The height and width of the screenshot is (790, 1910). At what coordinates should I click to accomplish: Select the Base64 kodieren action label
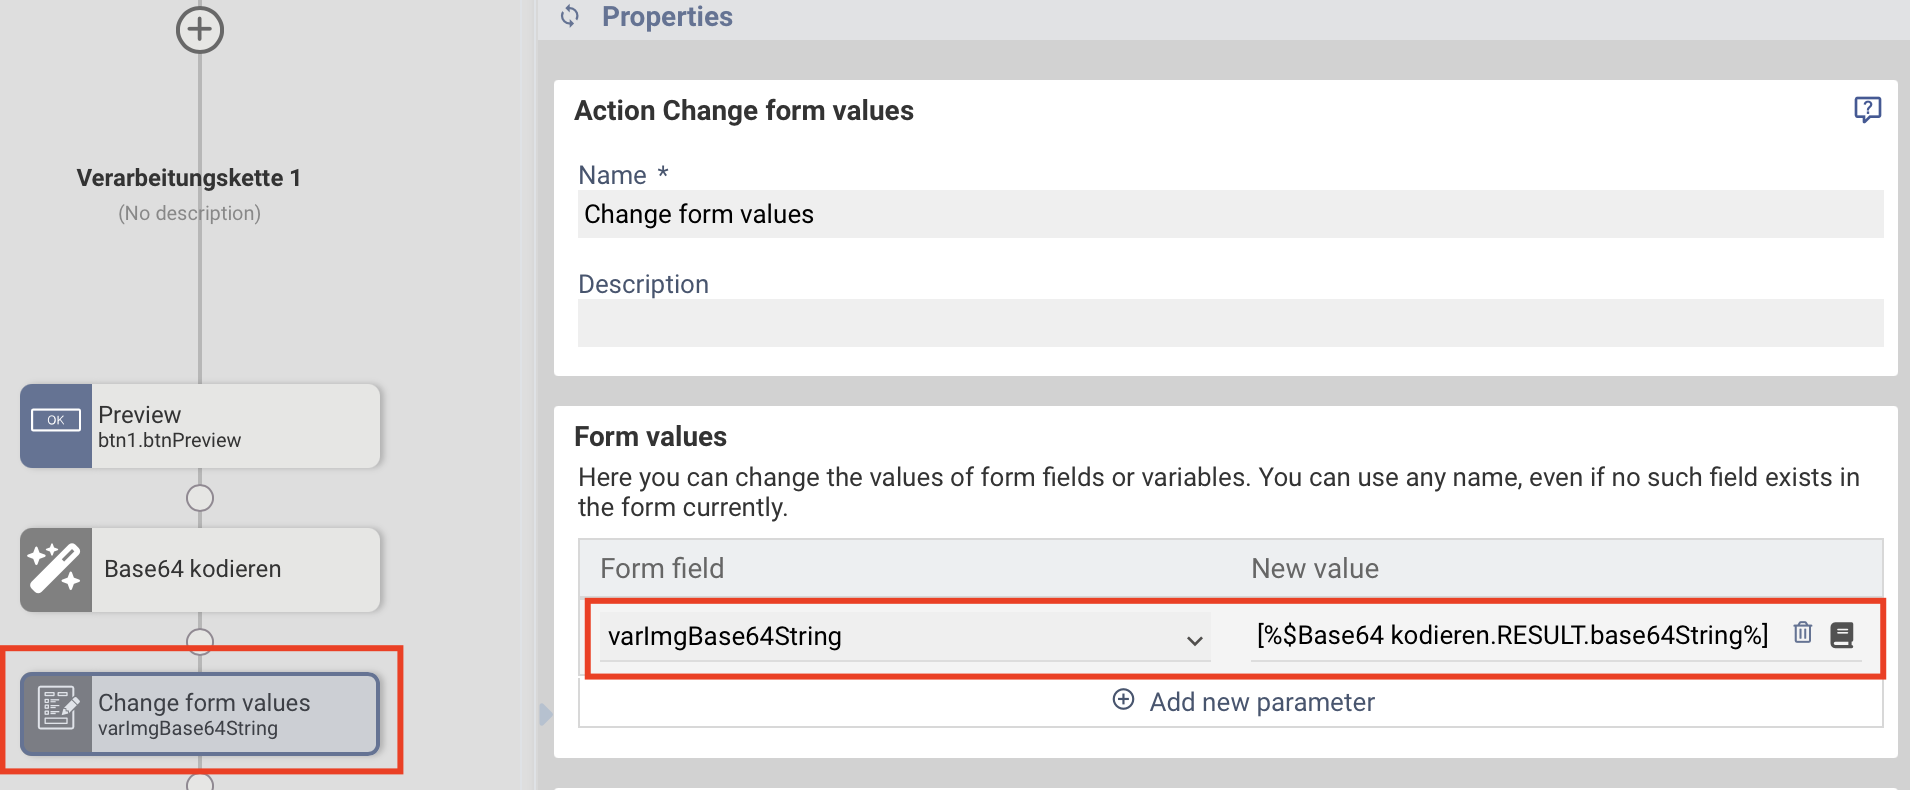(193, 569)
